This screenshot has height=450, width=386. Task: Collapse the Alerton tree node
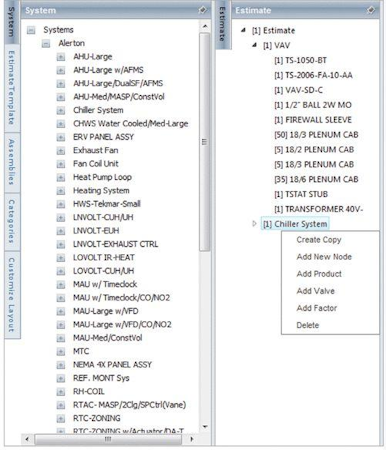click(x=46, y=43)
